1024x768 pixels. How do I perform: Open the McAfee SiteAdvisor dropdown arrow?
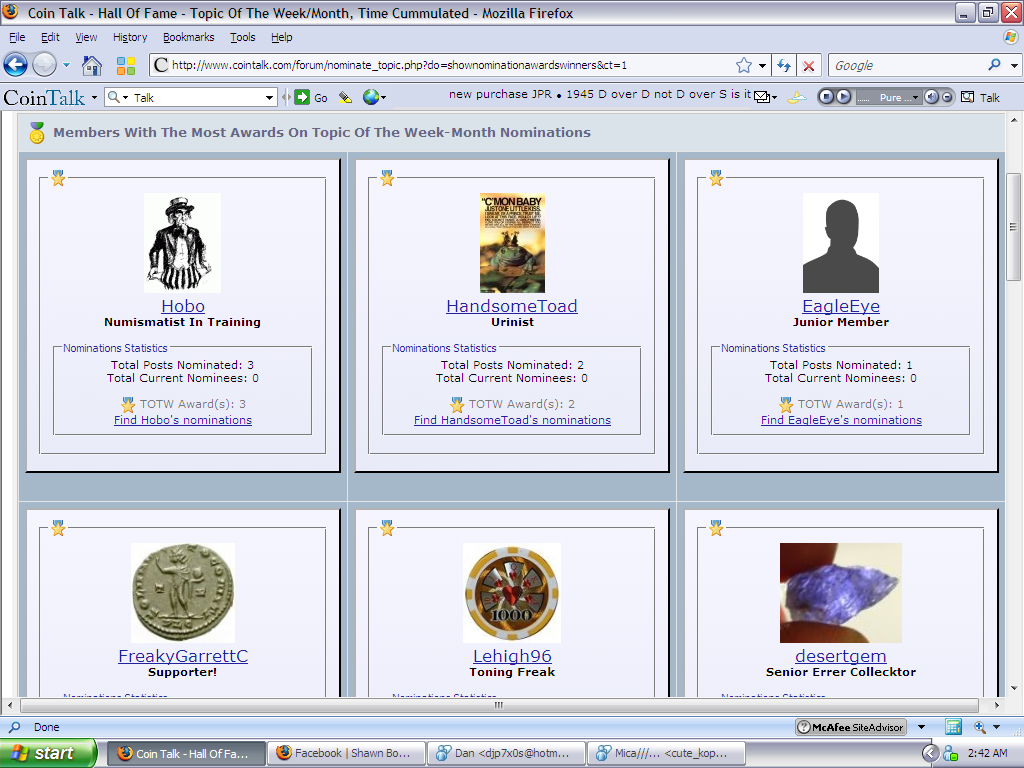[921, 727]
